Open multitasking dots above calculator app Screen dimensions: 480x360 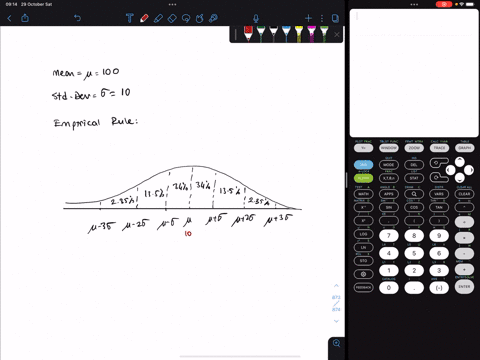414,4
